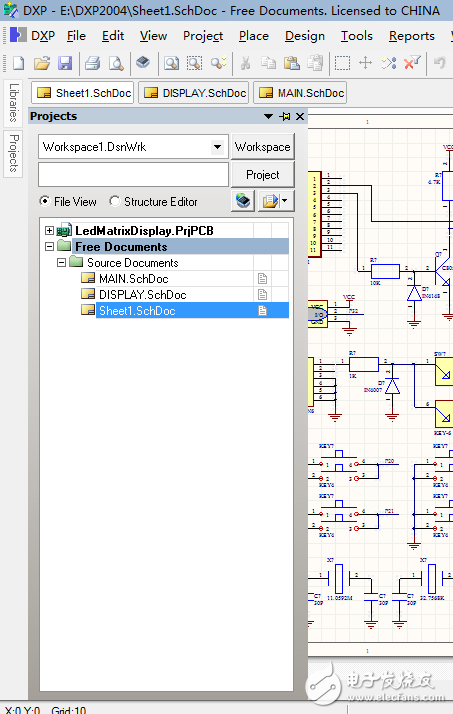Click the rubber stamp paste icon

pos(315,63)
